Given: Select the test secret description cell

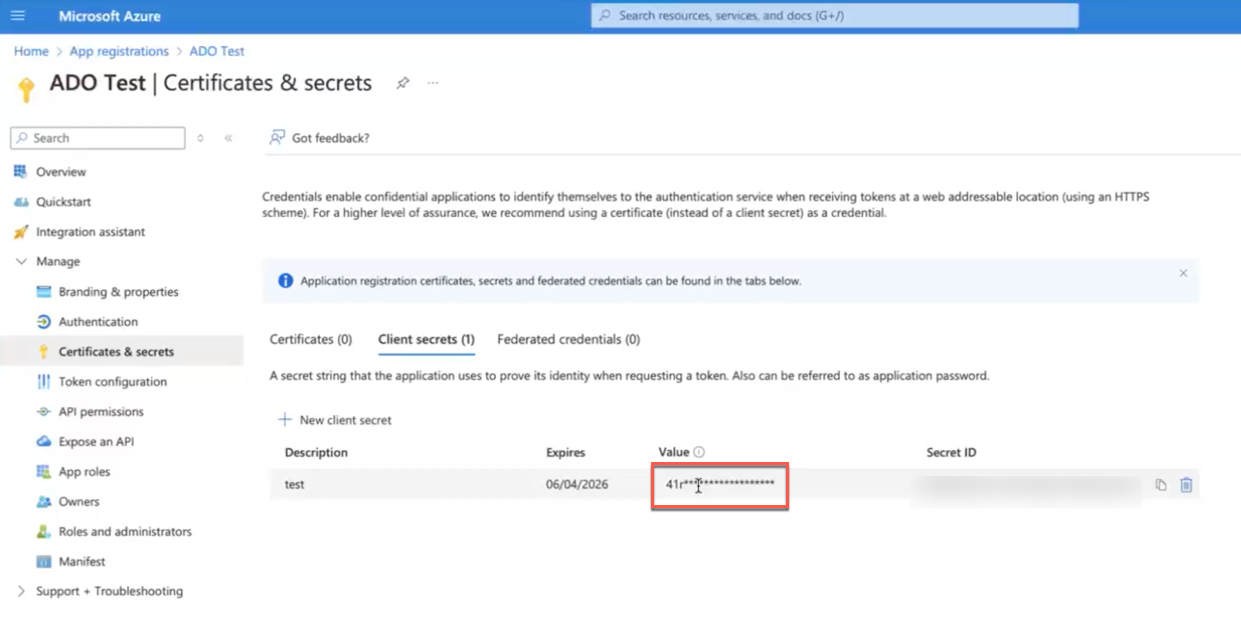Looking at the screenshot, I should tap(294, 485).
